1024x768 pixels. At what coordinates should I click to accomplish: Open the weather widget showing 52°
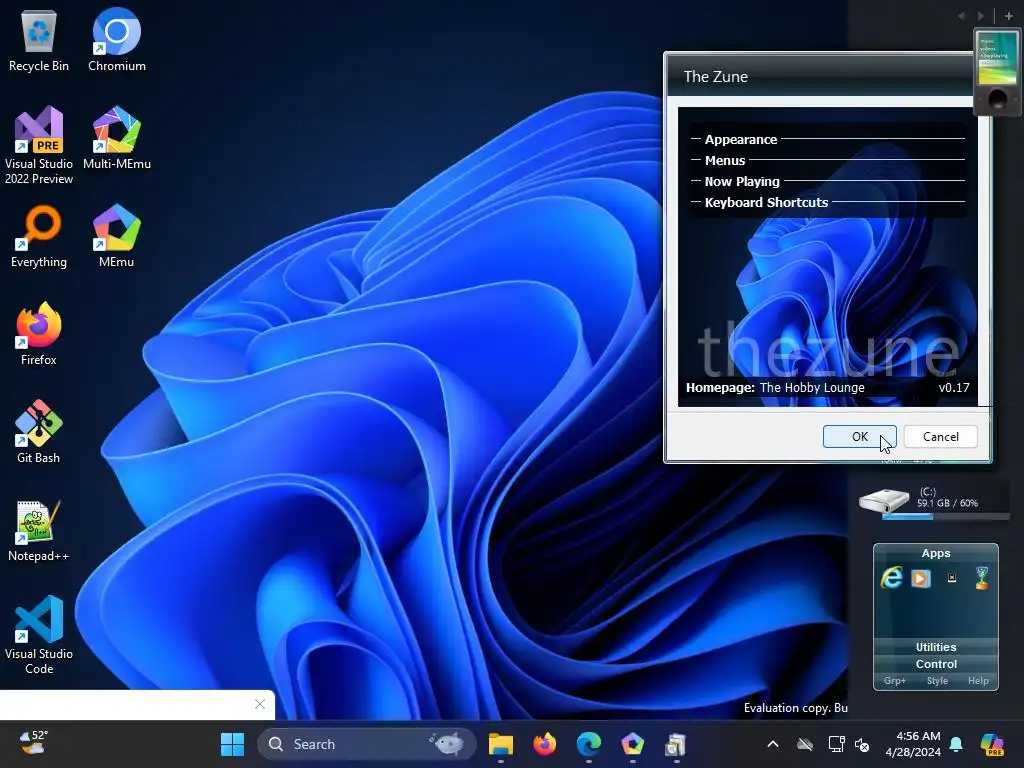33,743
